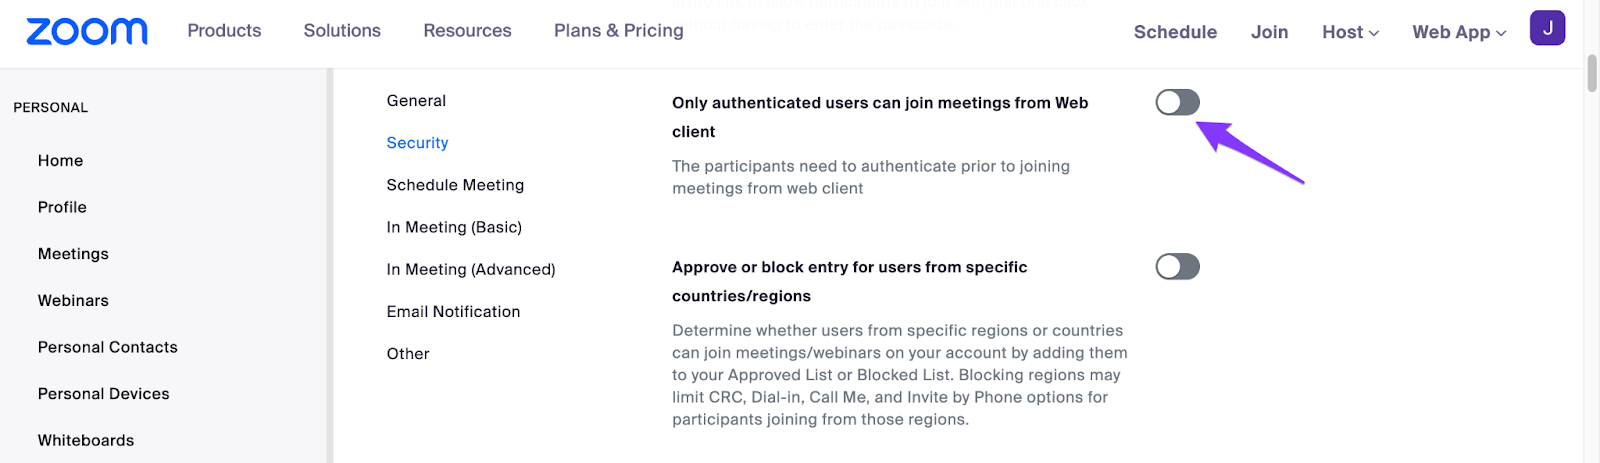
Task: Click the Zoom logo
Action: [x=87, y=31]
